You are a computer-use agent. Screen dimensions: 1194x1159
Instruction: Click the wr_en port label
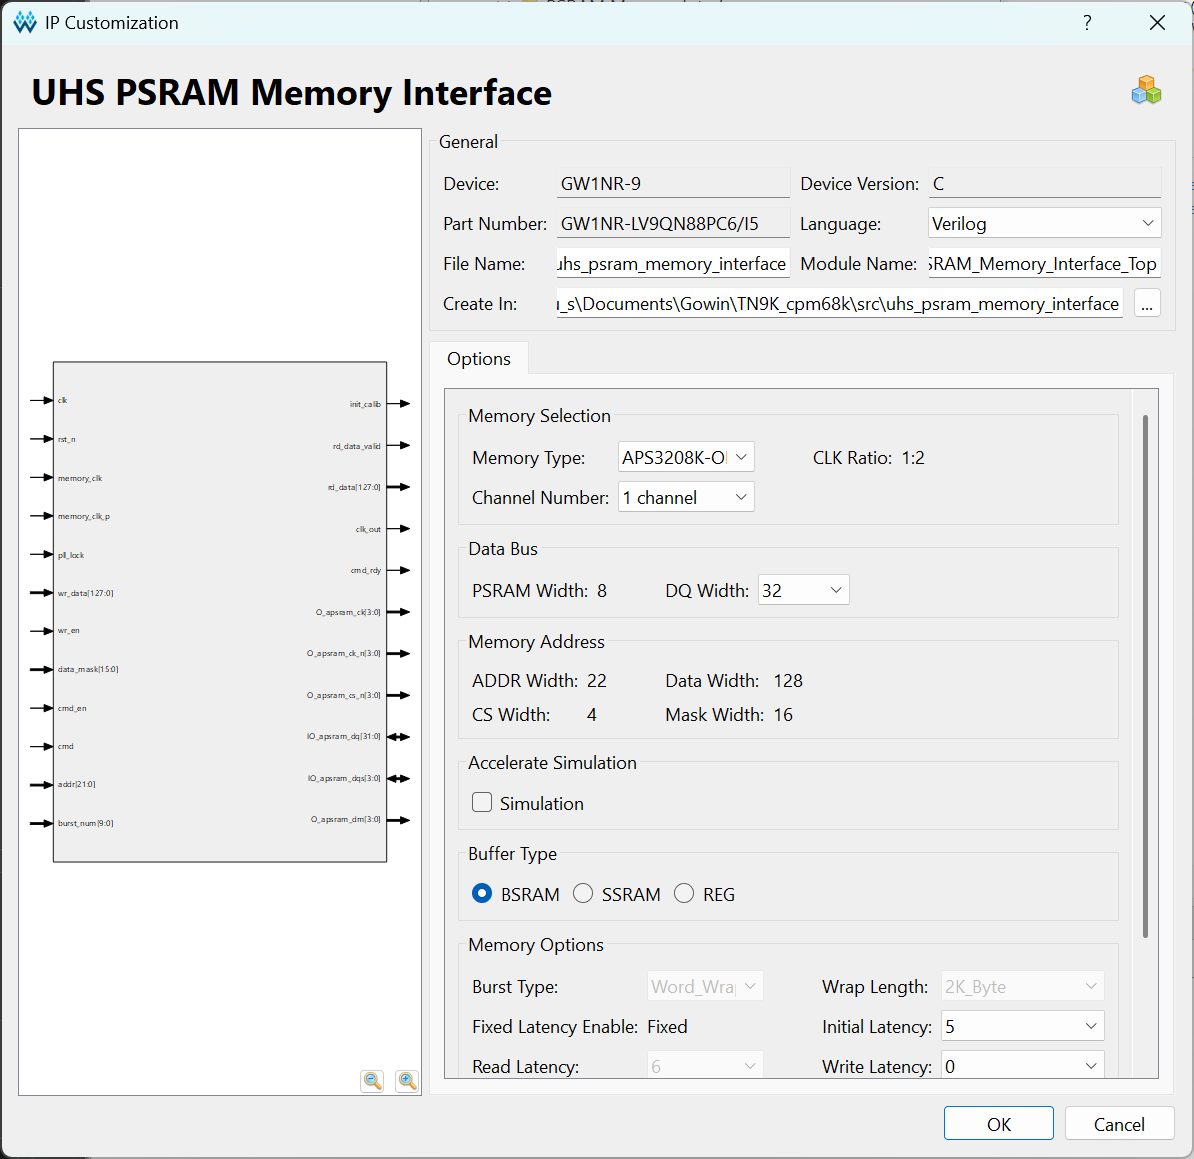(69, 630)
